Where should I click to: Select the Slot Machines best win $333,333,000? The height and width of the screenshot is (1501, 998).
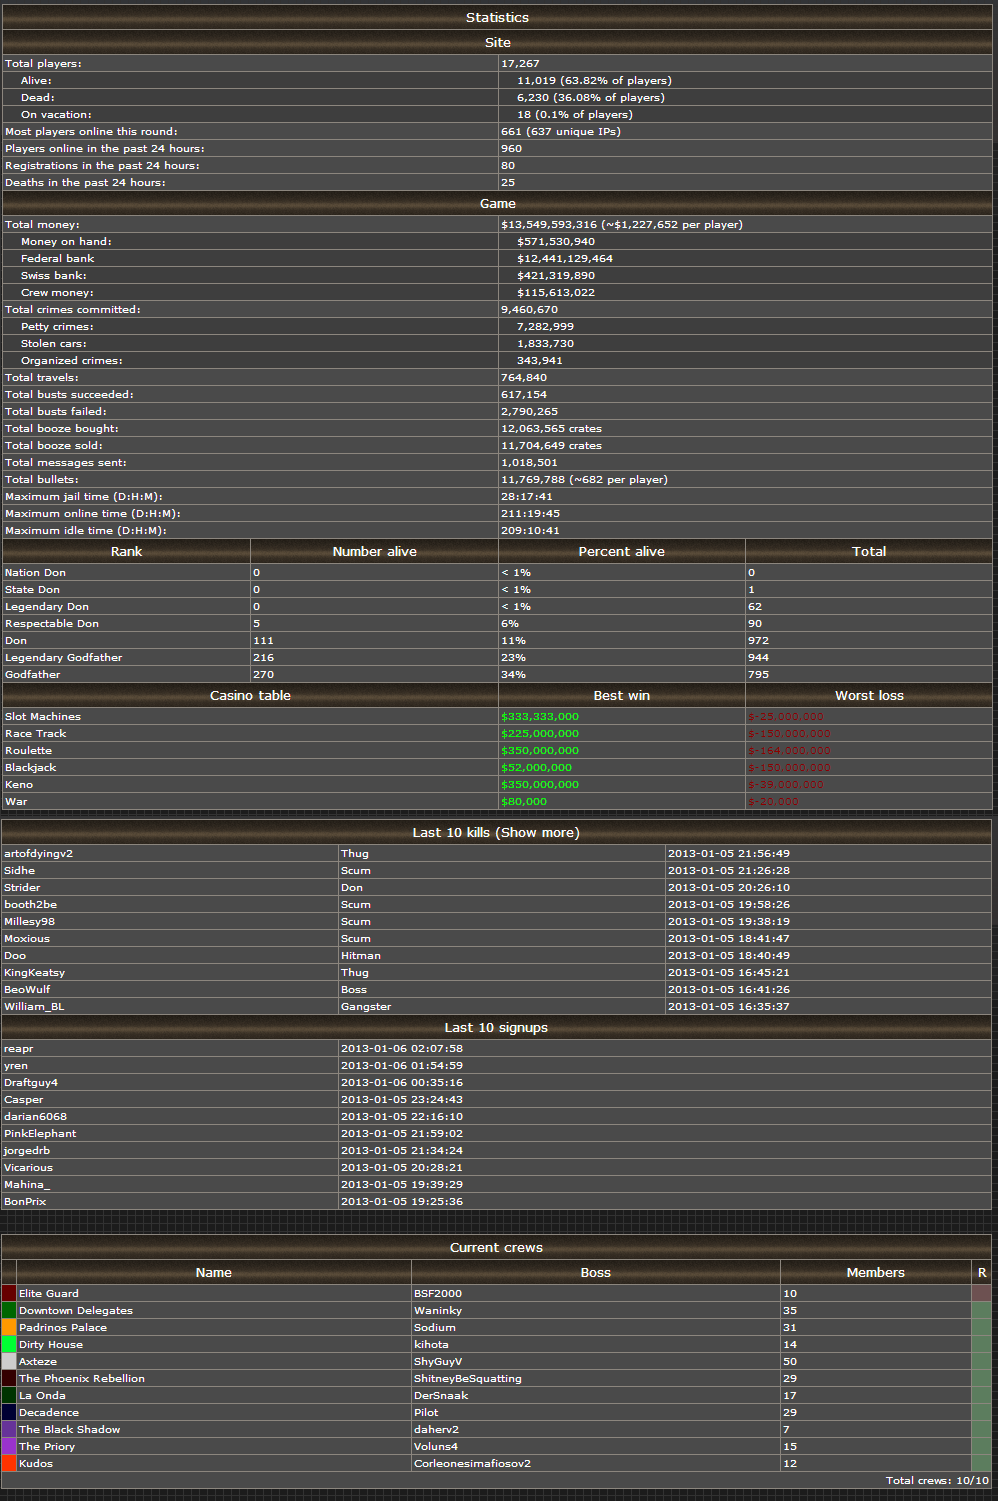pyautogui.click(x=540, y=716)
